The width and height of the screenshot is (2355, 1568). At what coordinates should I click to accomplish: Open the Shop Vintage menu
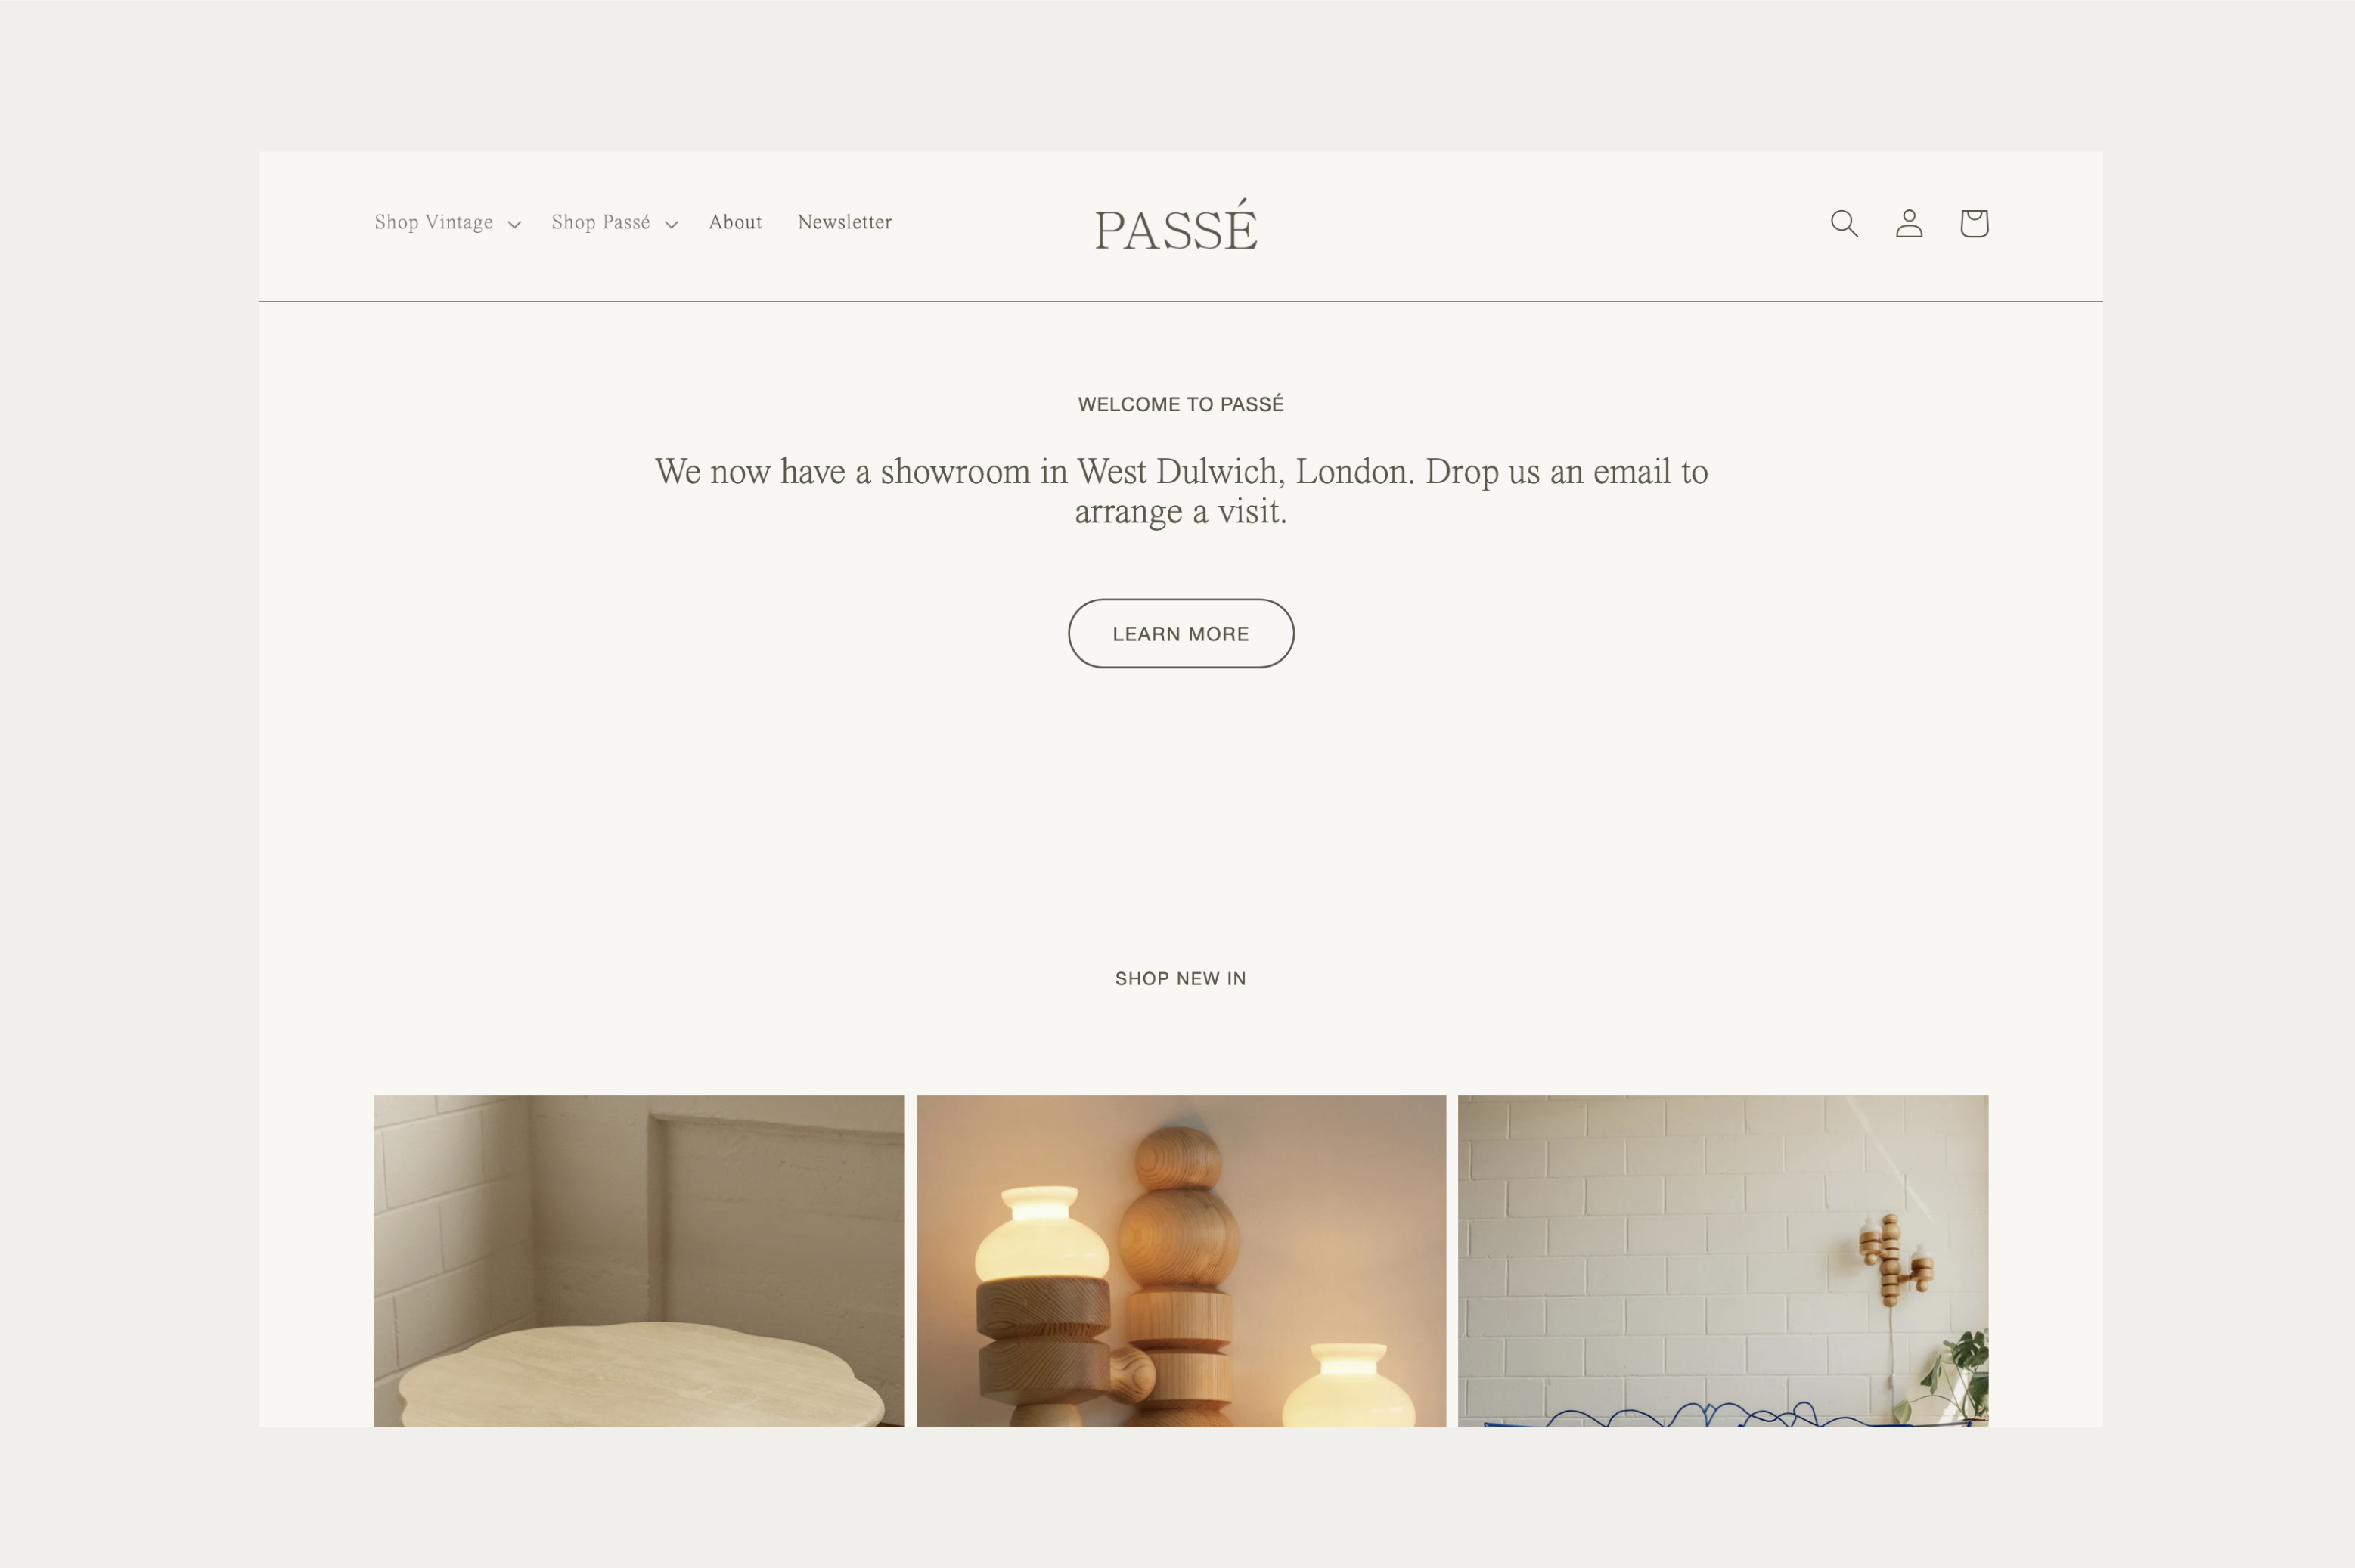click(447, 223)
